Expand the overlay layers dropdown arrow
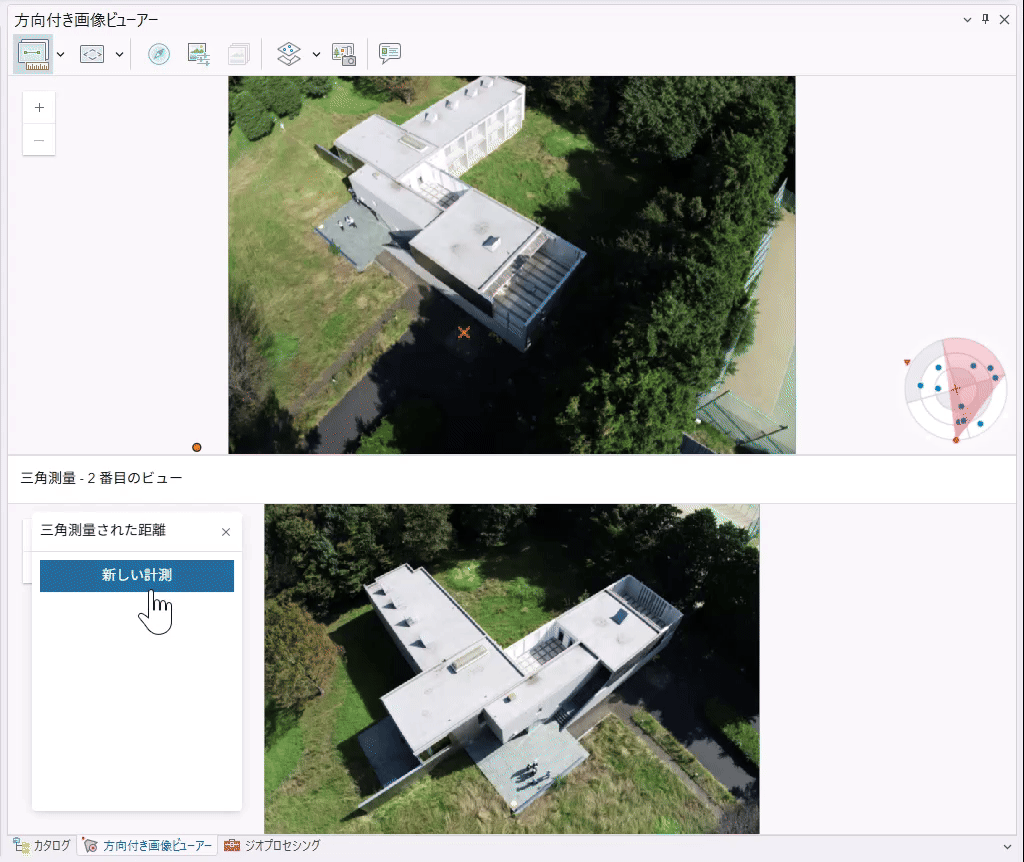This screenshot has height=862, width=1024. coord(316,54)
